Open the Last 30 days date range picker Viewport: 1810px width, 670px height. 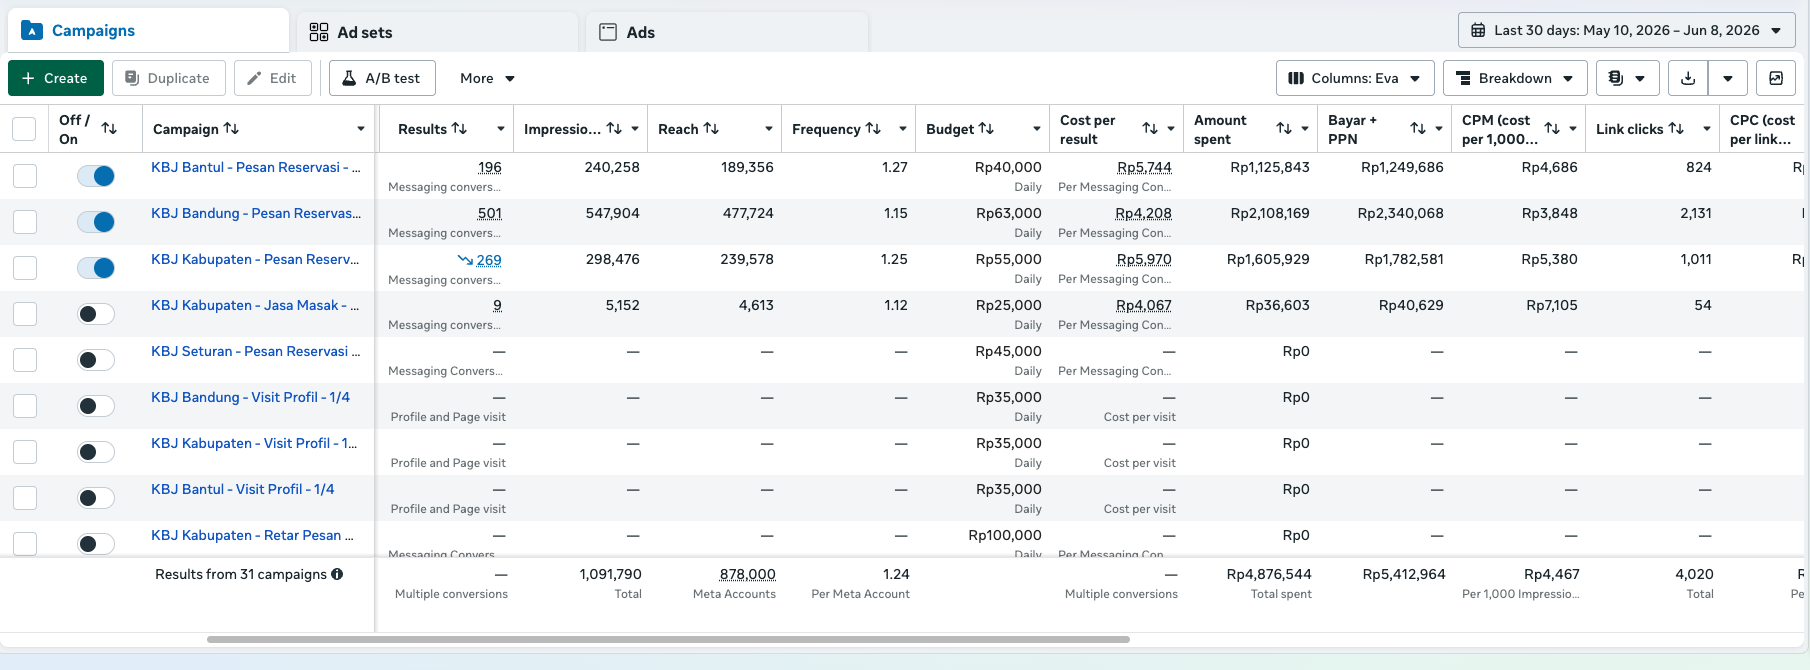[1627, 30]
